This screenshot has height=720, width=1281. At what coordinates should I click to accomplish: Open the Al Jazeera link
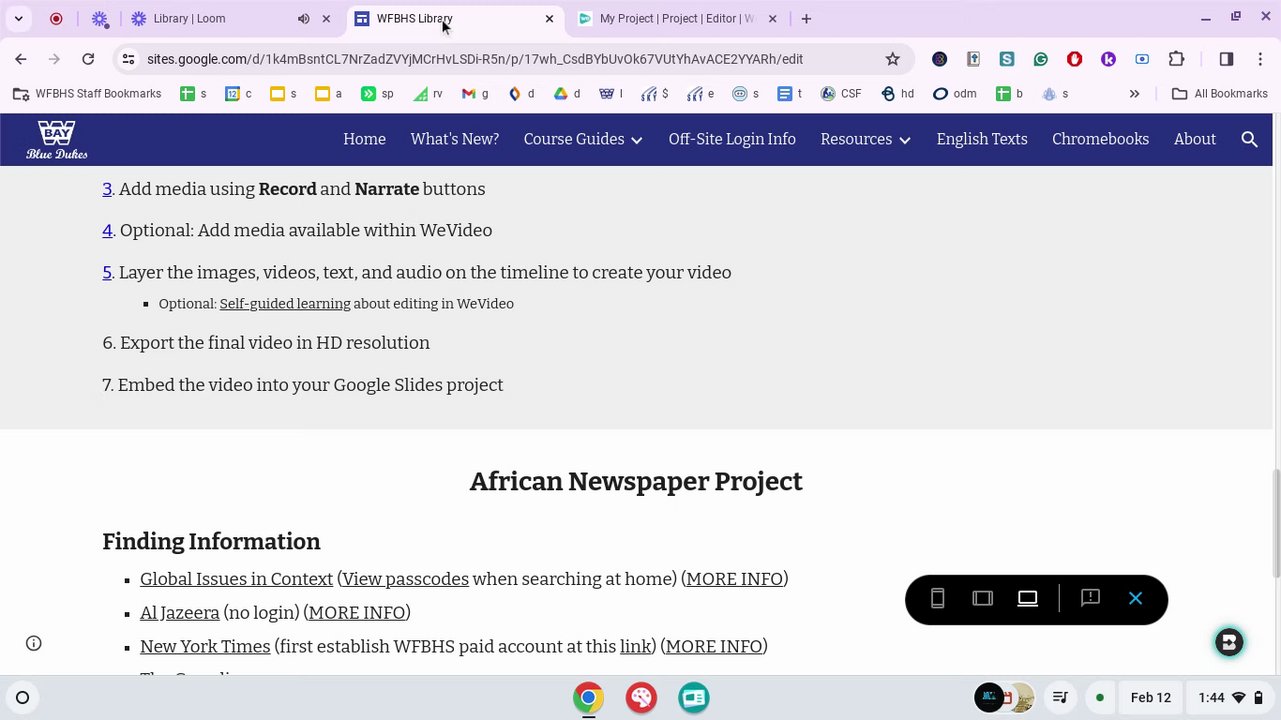click(179, 613)
